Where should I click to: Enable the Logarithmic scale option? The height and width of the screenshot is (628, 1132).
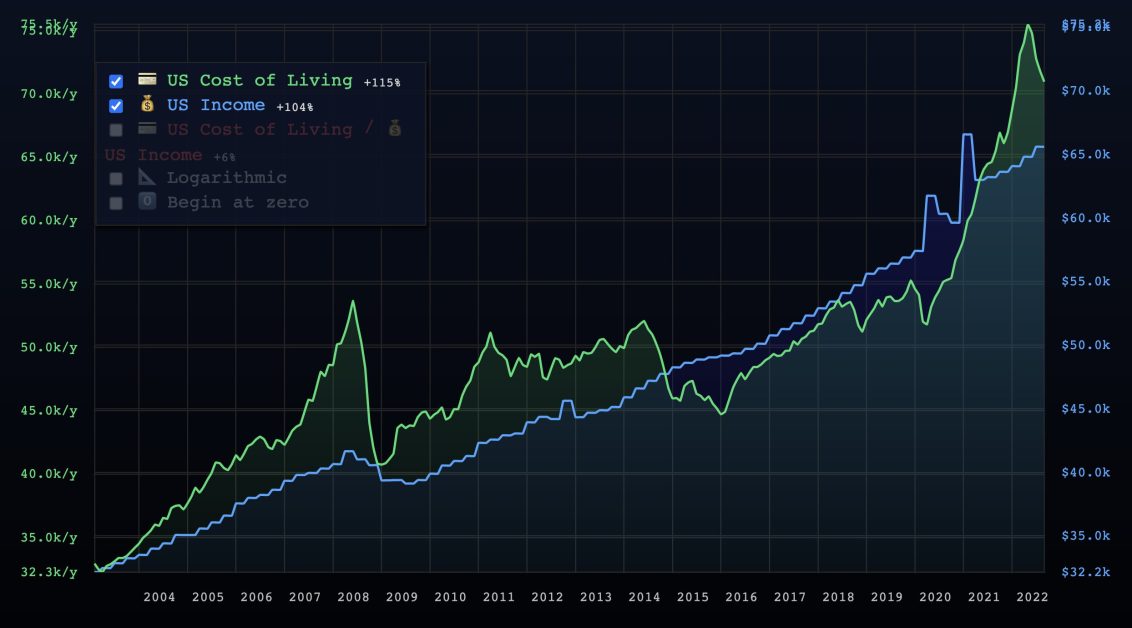[116, 177]
